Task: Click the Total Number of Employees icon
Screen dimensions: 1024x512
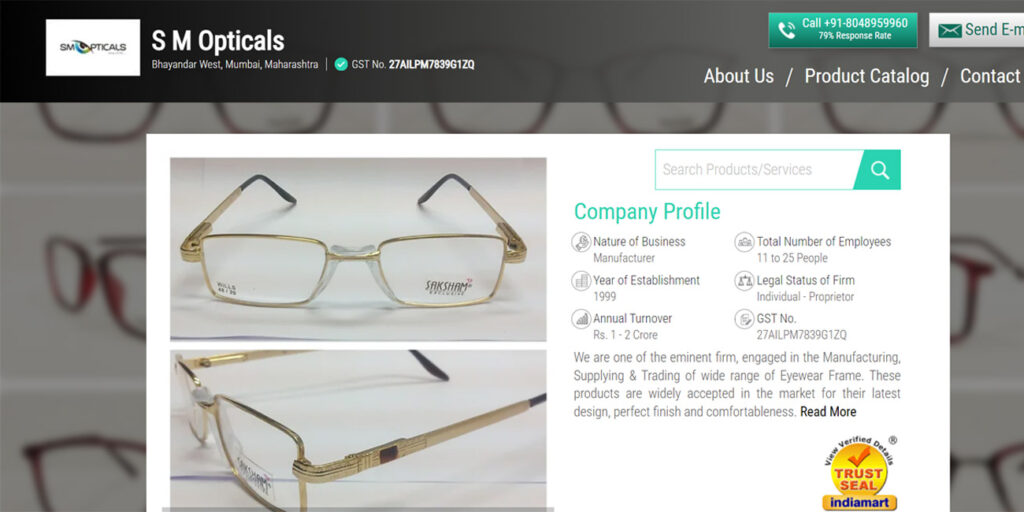Action: (x=744, y=242)
